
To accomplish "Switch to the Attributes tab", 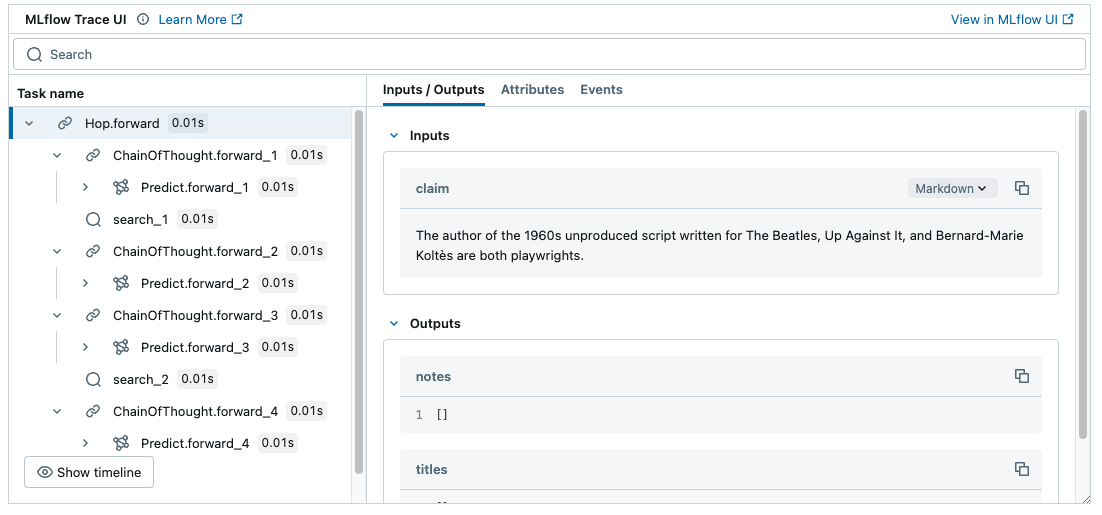I will pyautogui.click(x=532, y=90).
